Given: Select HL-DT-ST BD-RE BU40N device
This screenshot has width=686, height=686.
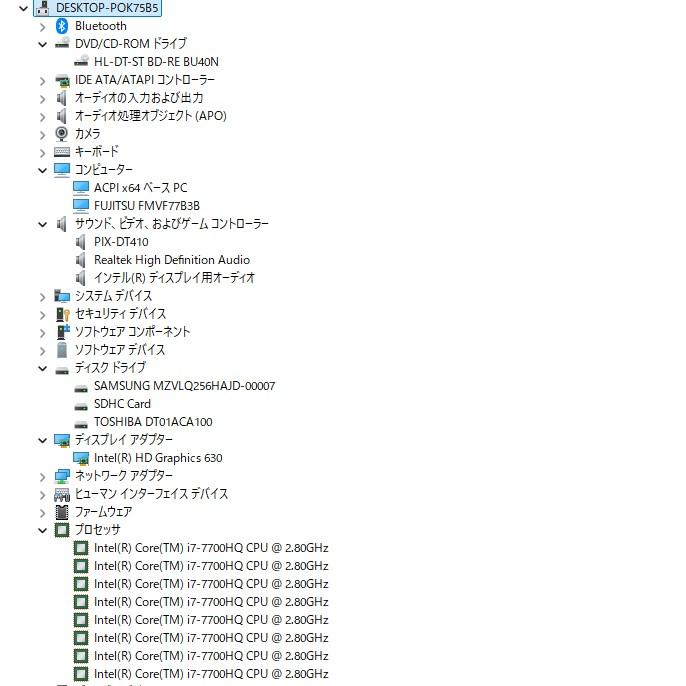Looking at the screenshot, I should (x=156, y=62).
